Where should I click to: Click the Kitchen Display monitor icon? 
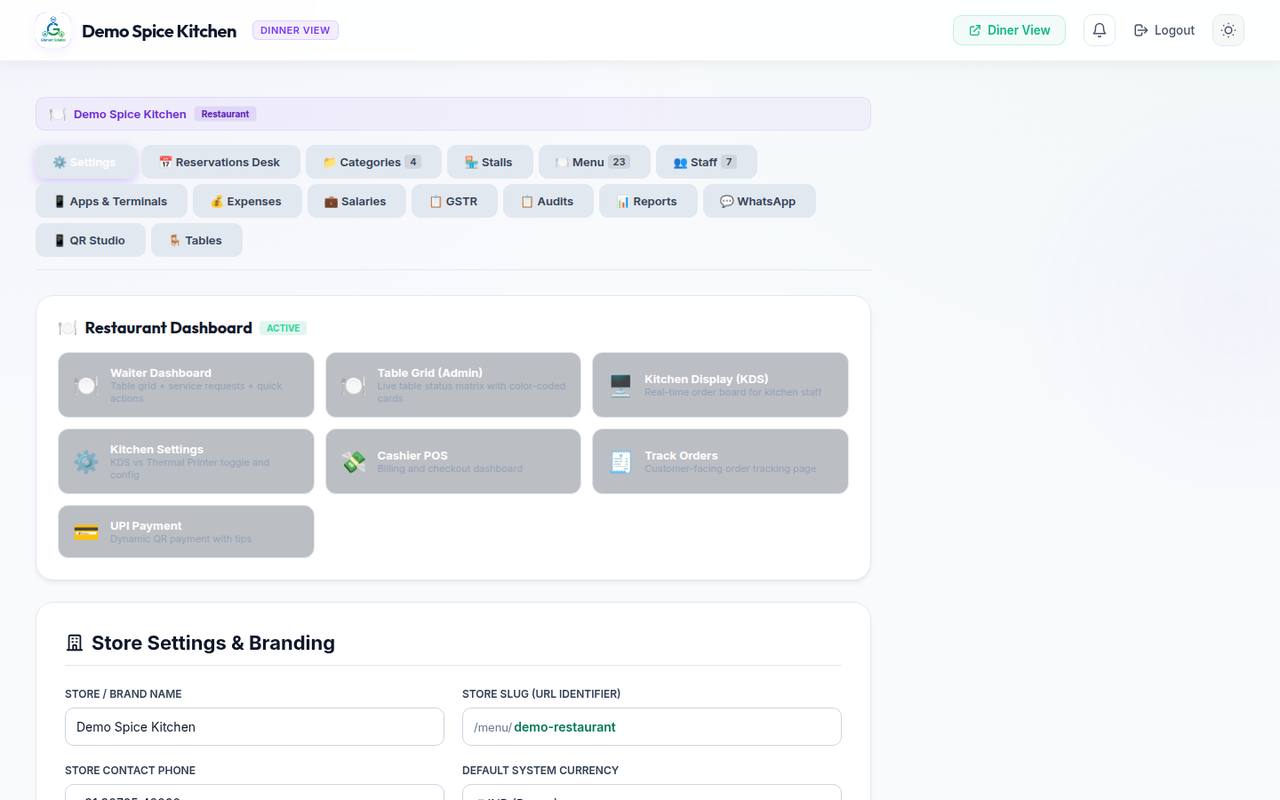click(620, 385)
